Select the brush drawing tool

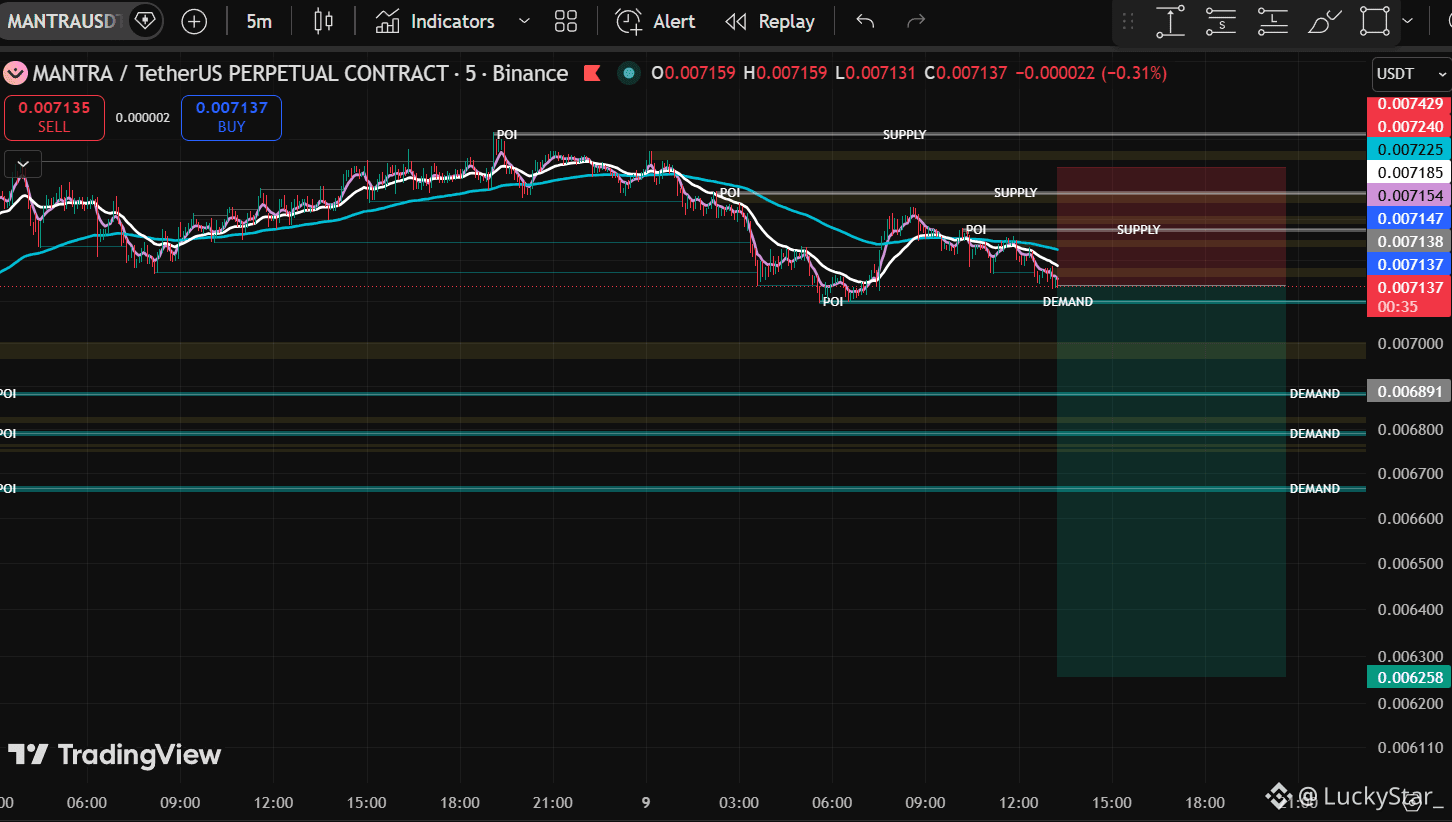(x=1325, y=21)
